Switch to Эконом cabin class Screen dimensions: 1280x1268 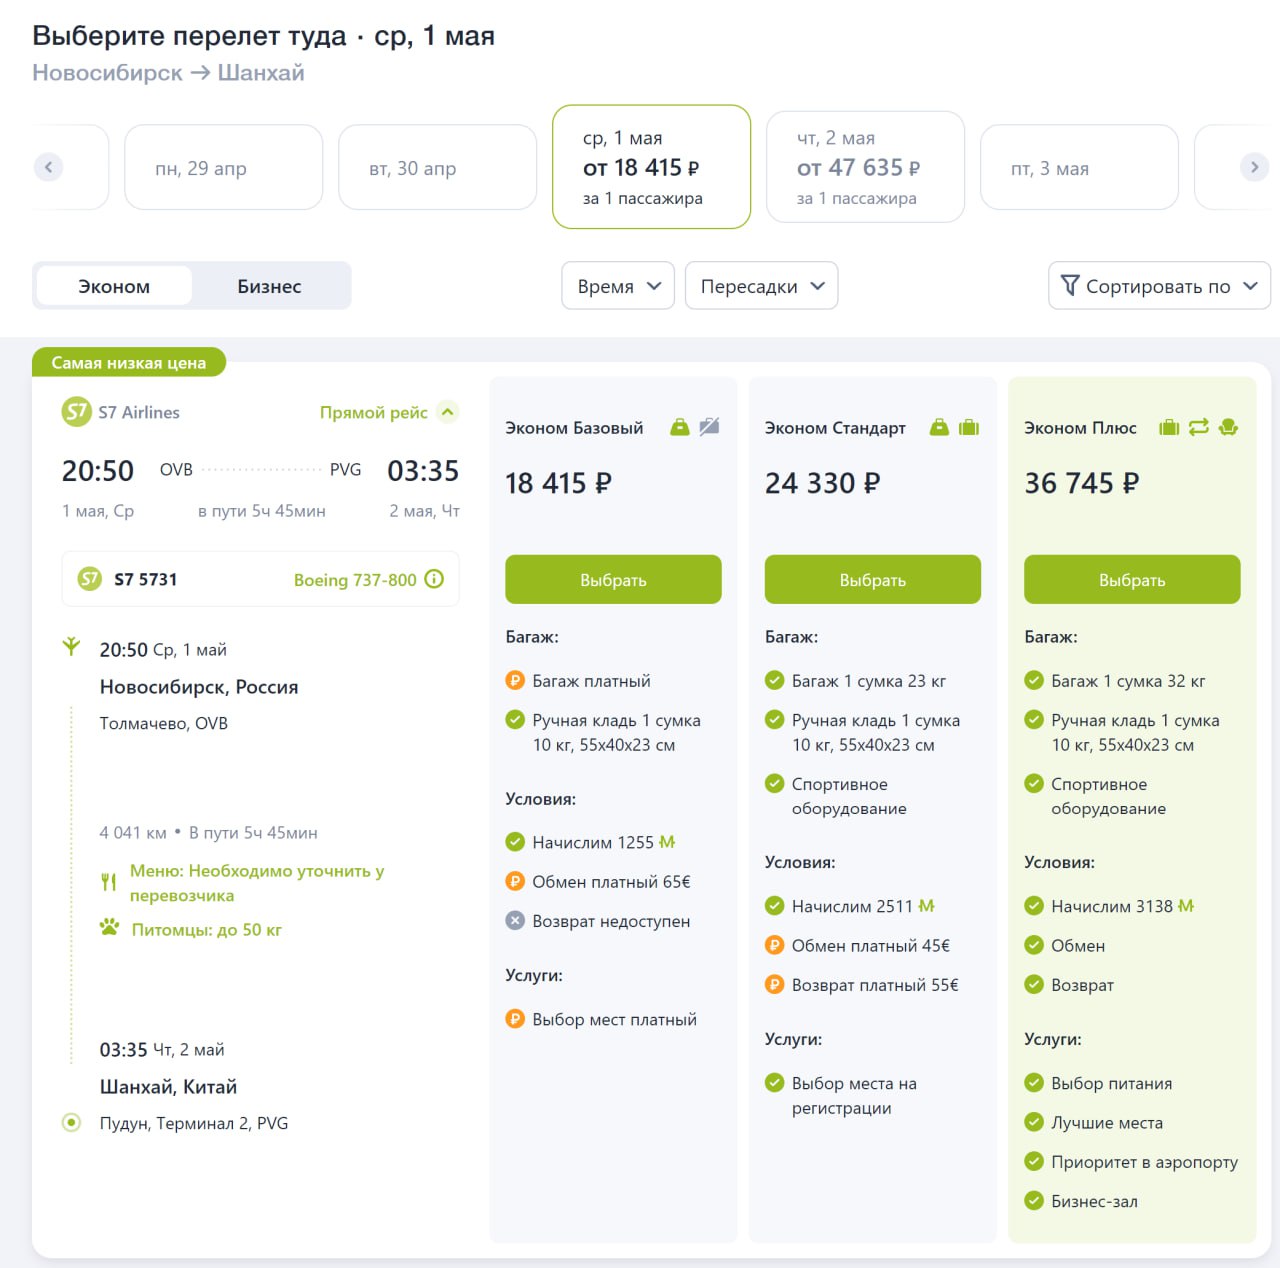114,286
